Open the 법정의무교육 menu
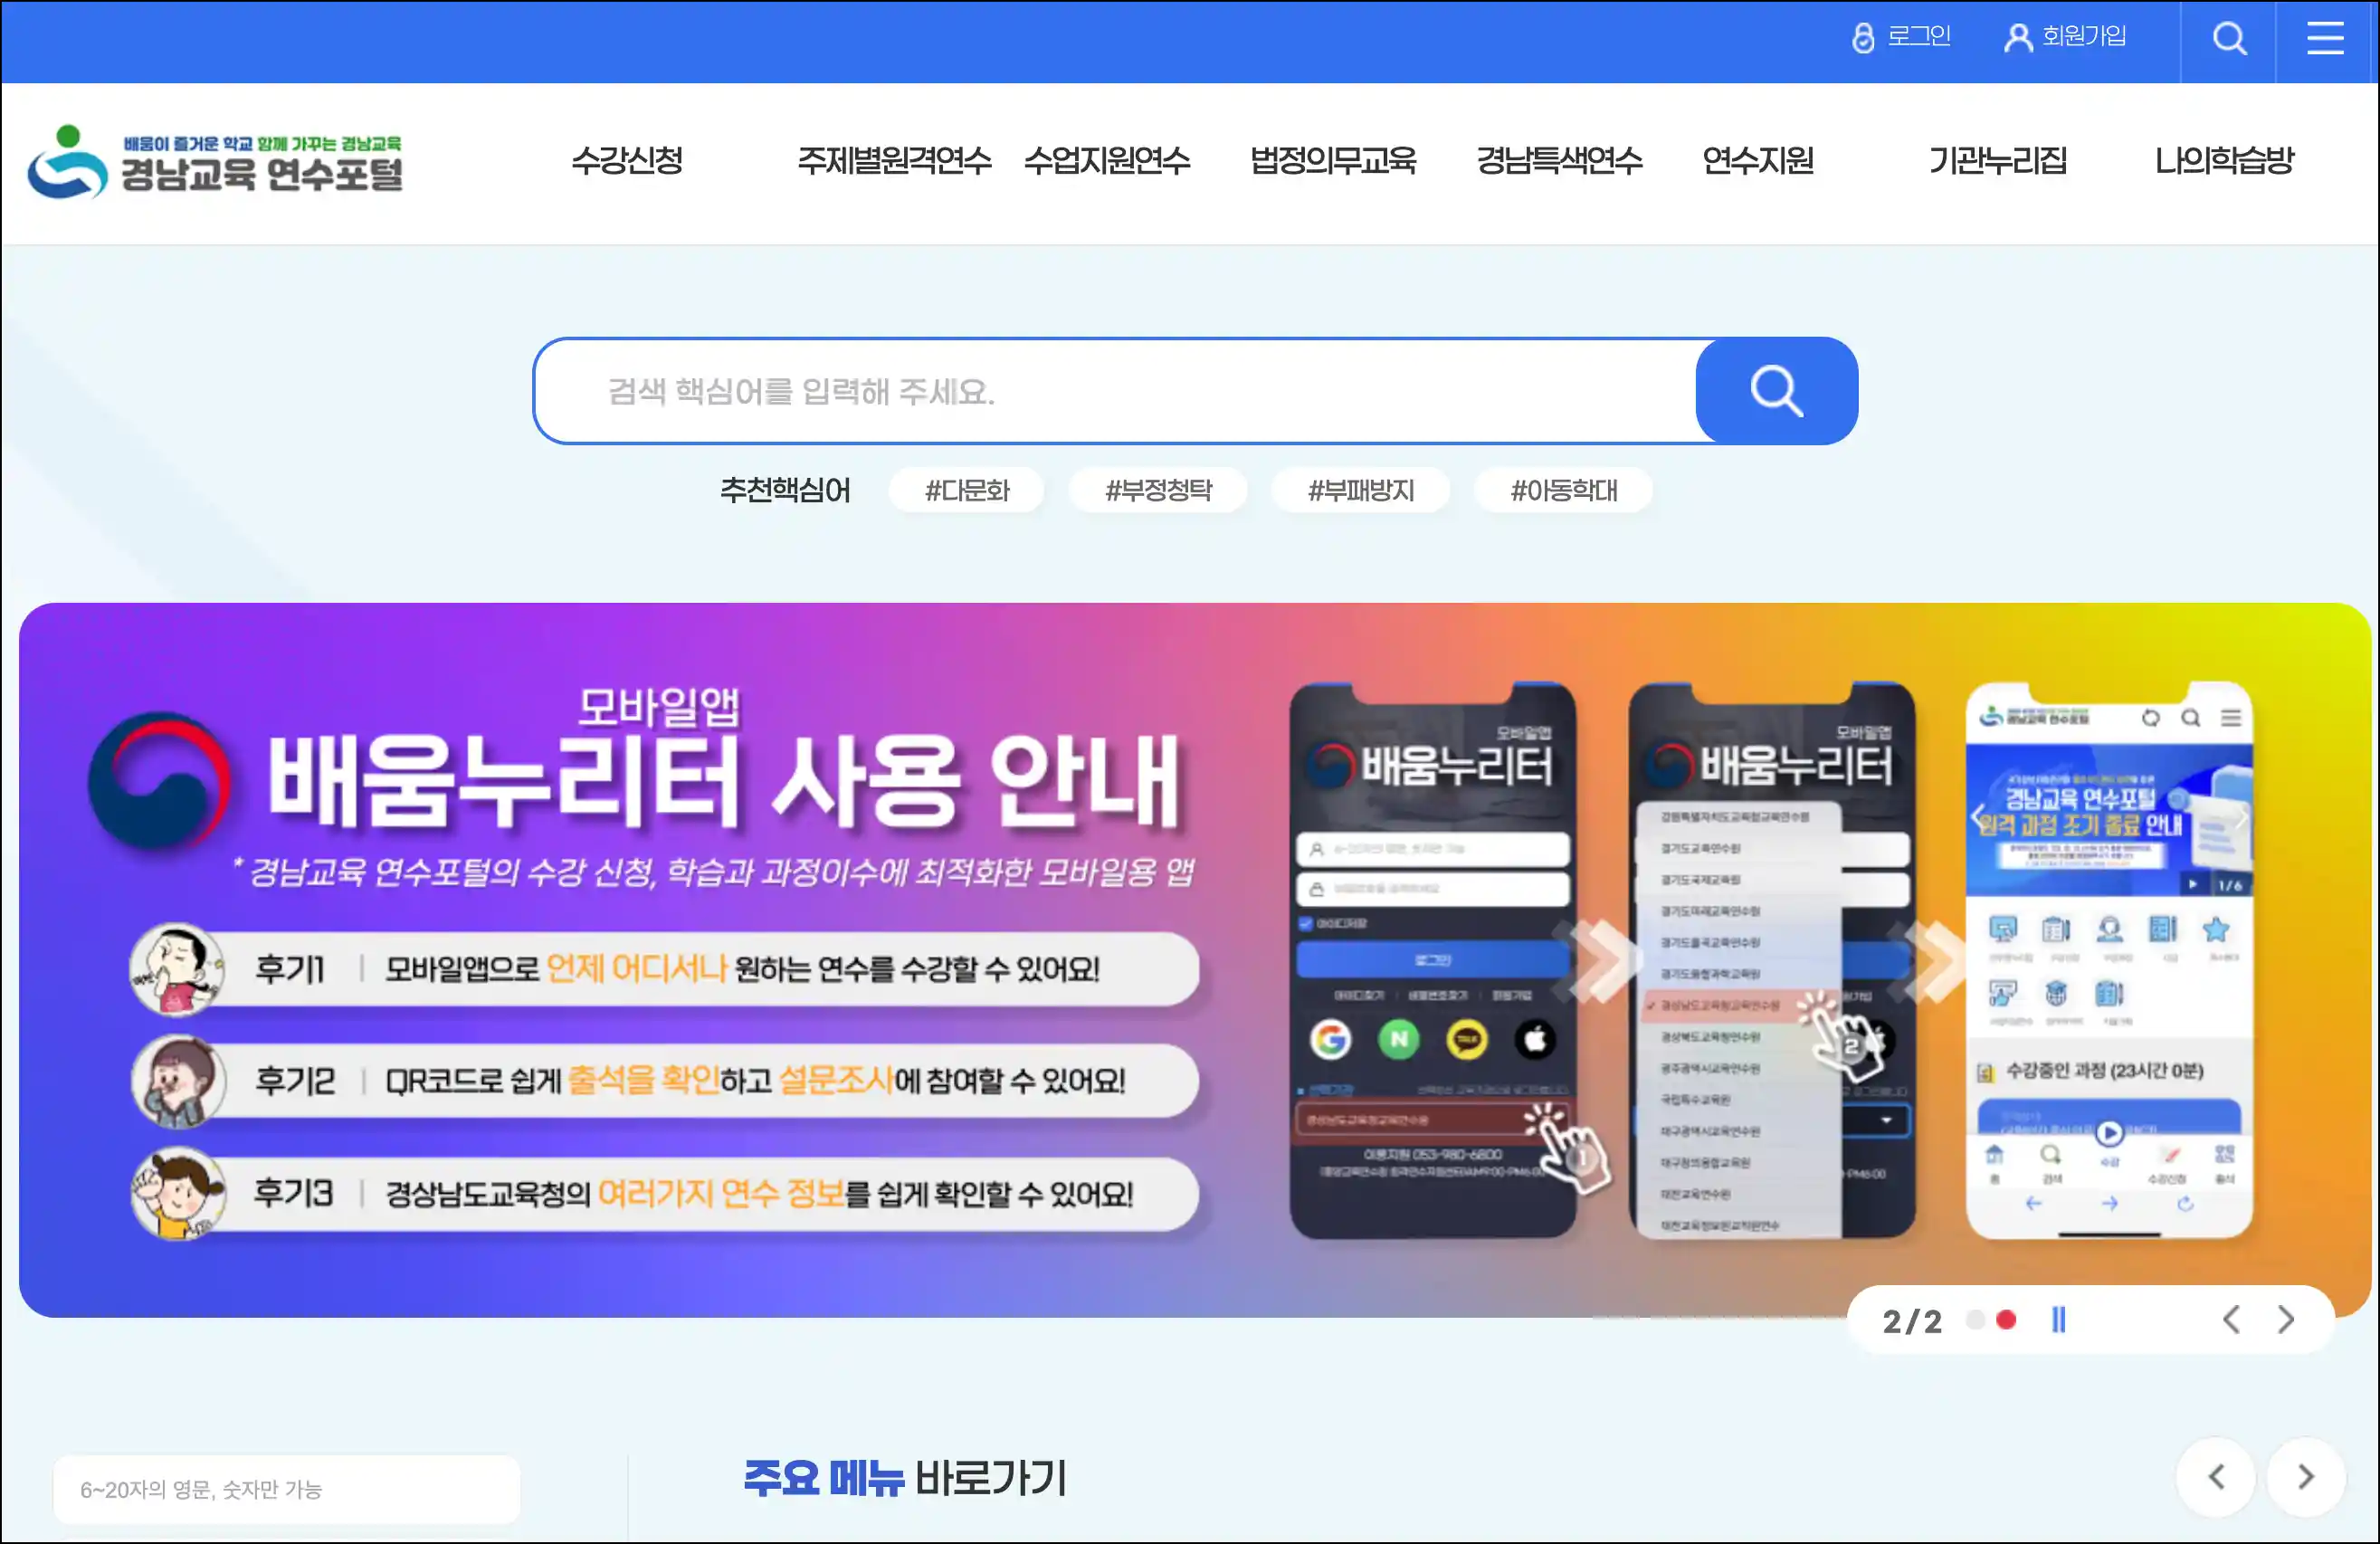Viewport: 2380px width, 1544px height. pos(1333,160)
